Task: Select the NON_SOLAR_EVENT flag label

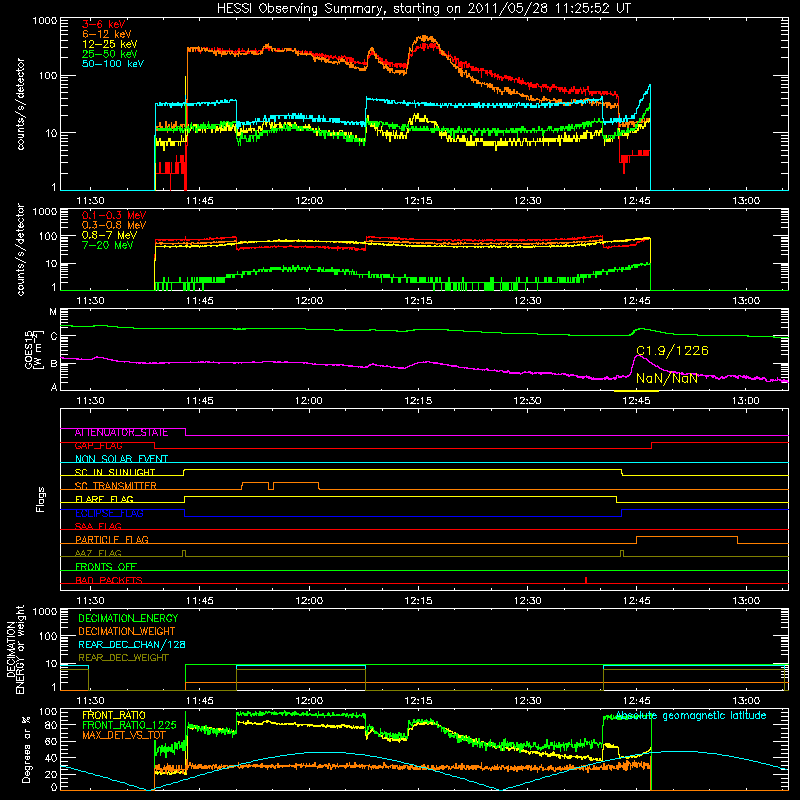Action: [x=121, y=459]
